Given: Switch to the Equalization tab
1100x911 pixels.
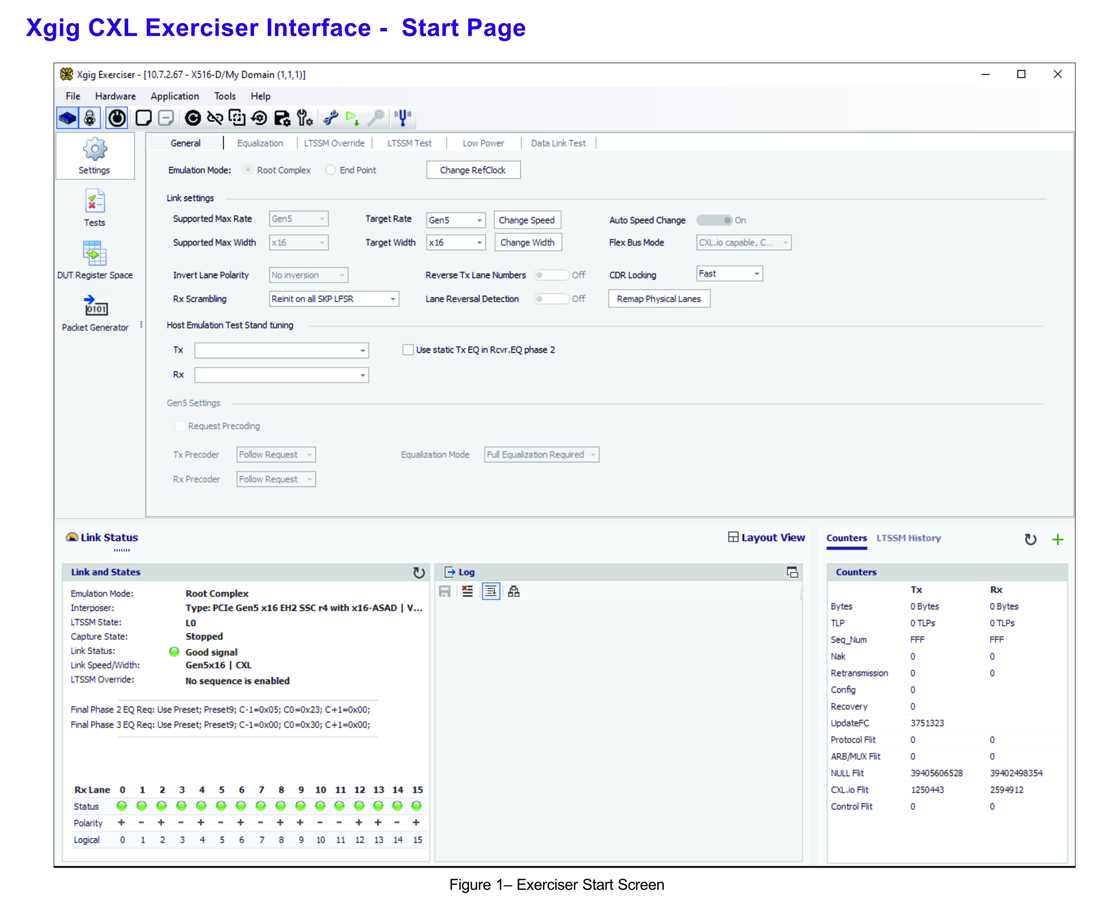Looking at the screenshot, I should 260,143.
